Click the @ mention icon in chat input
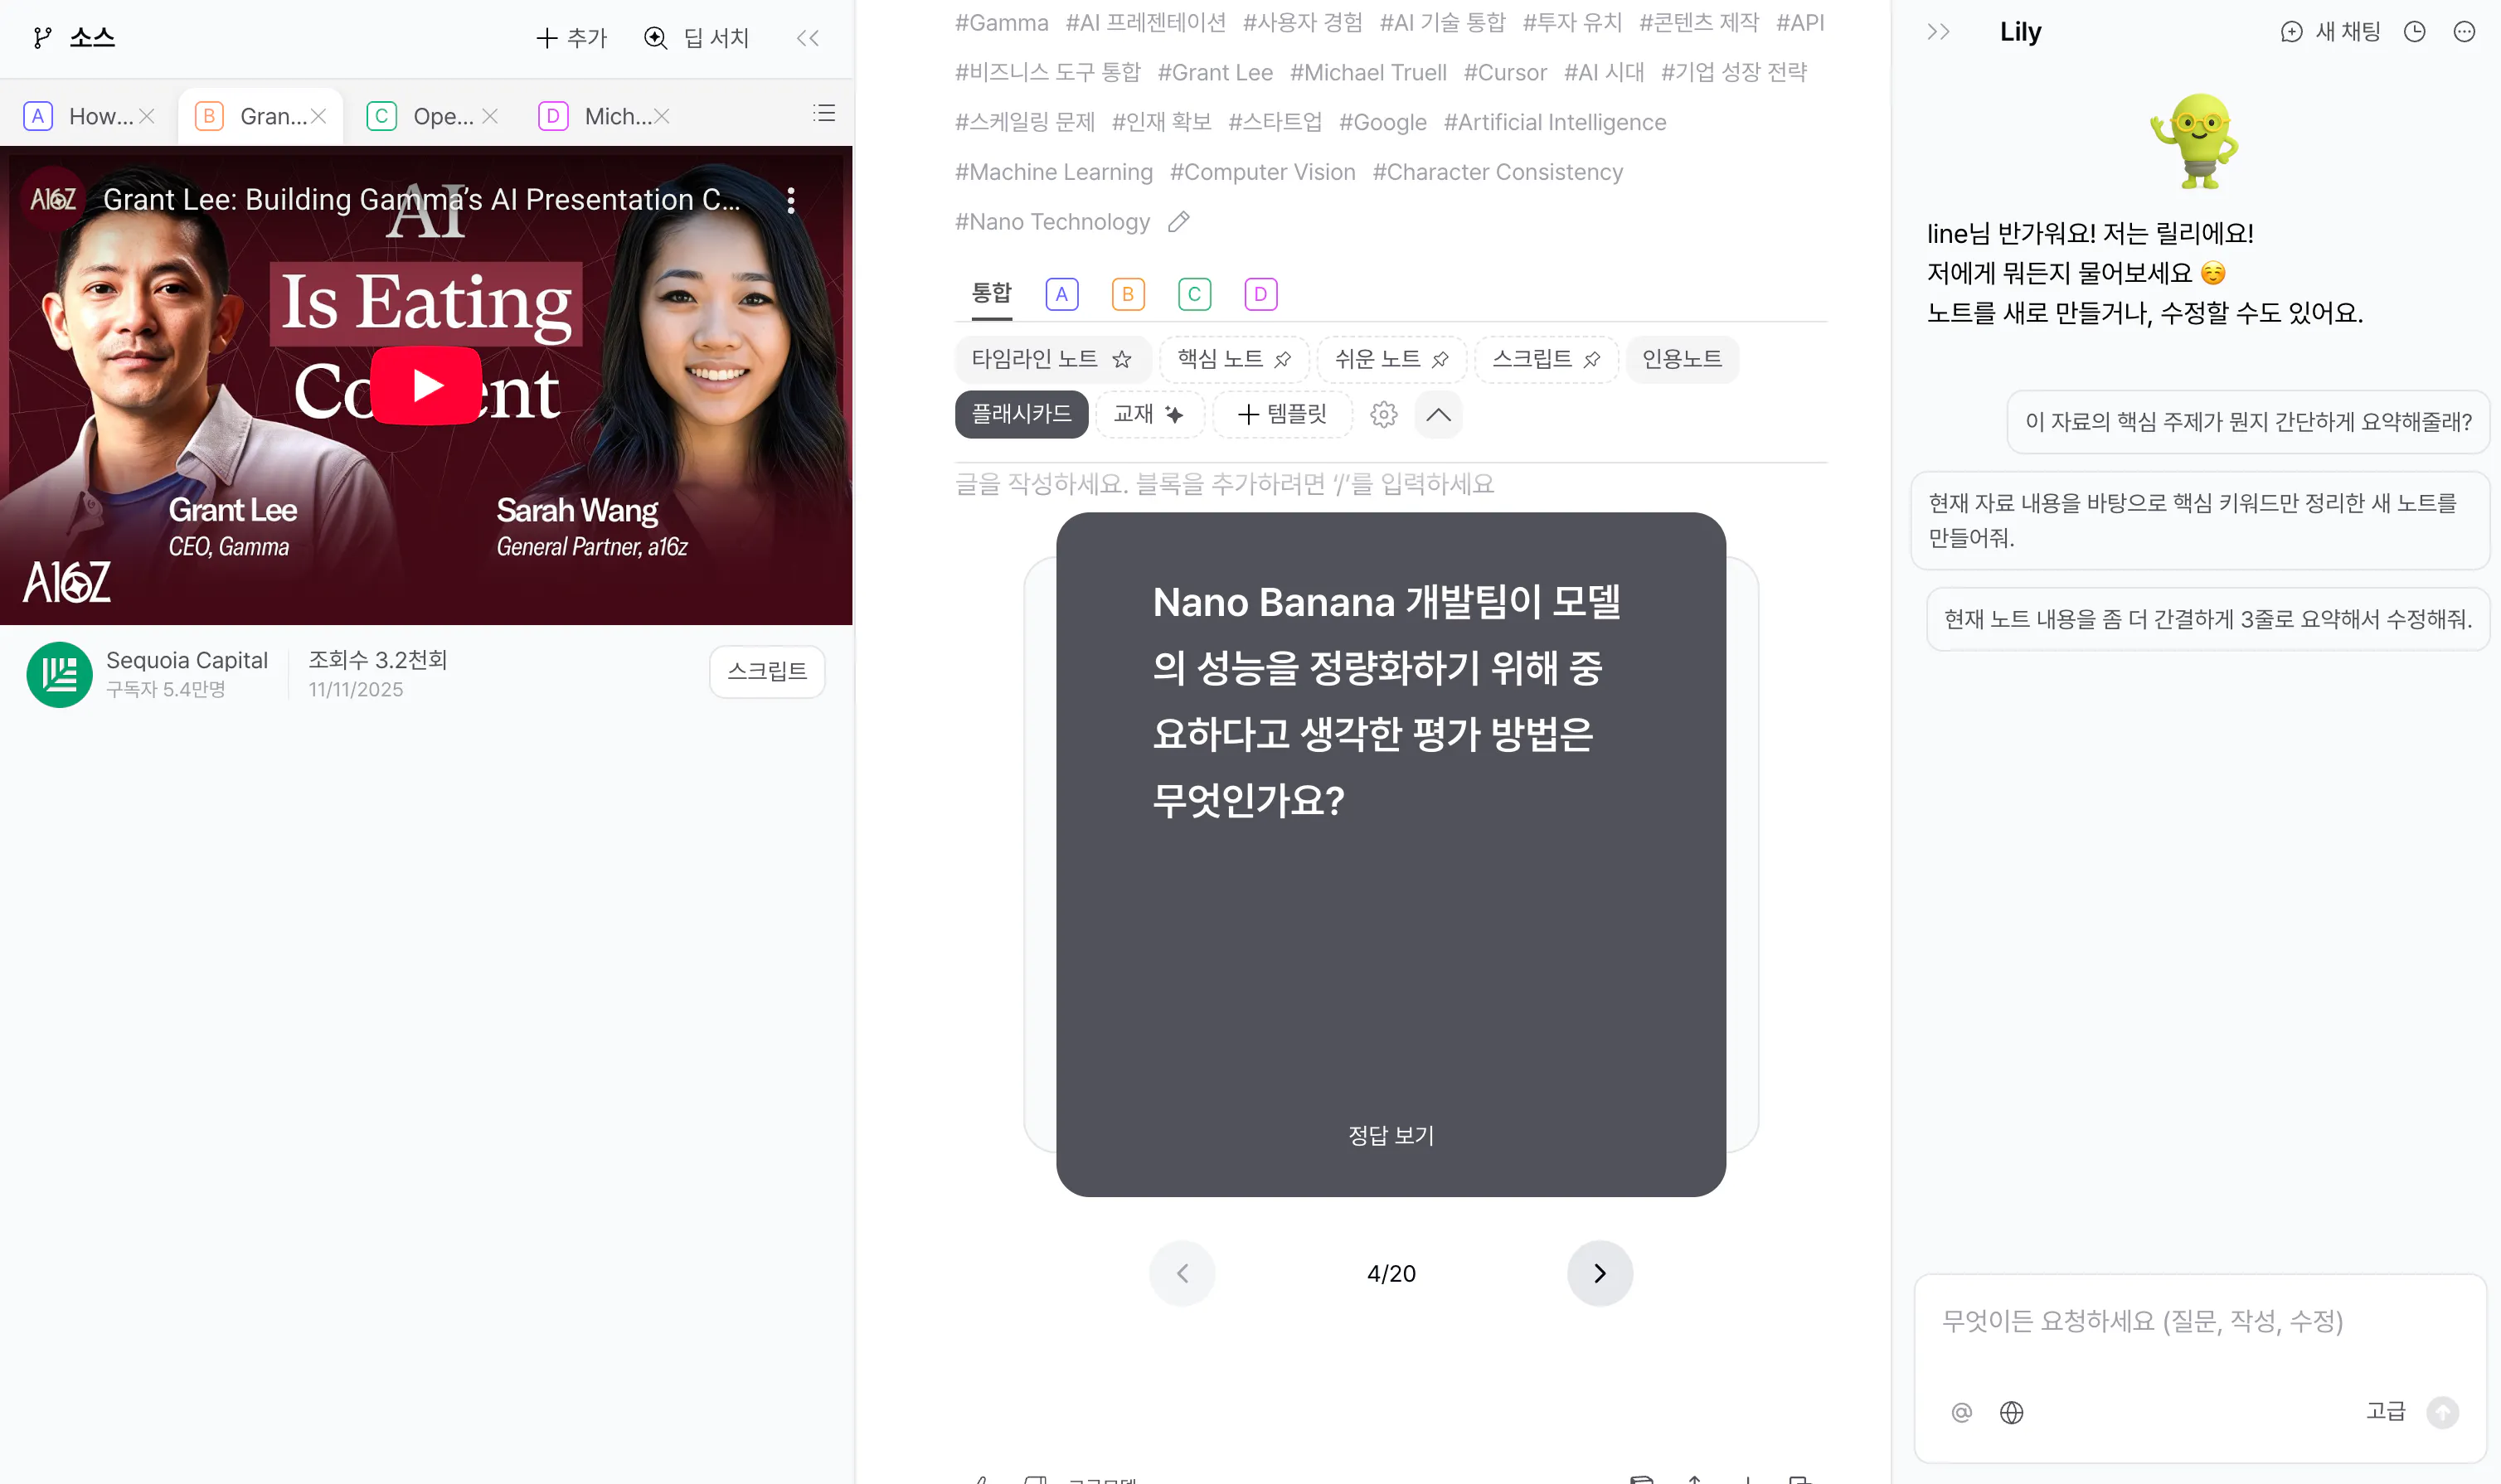 pos(1961,1412)
